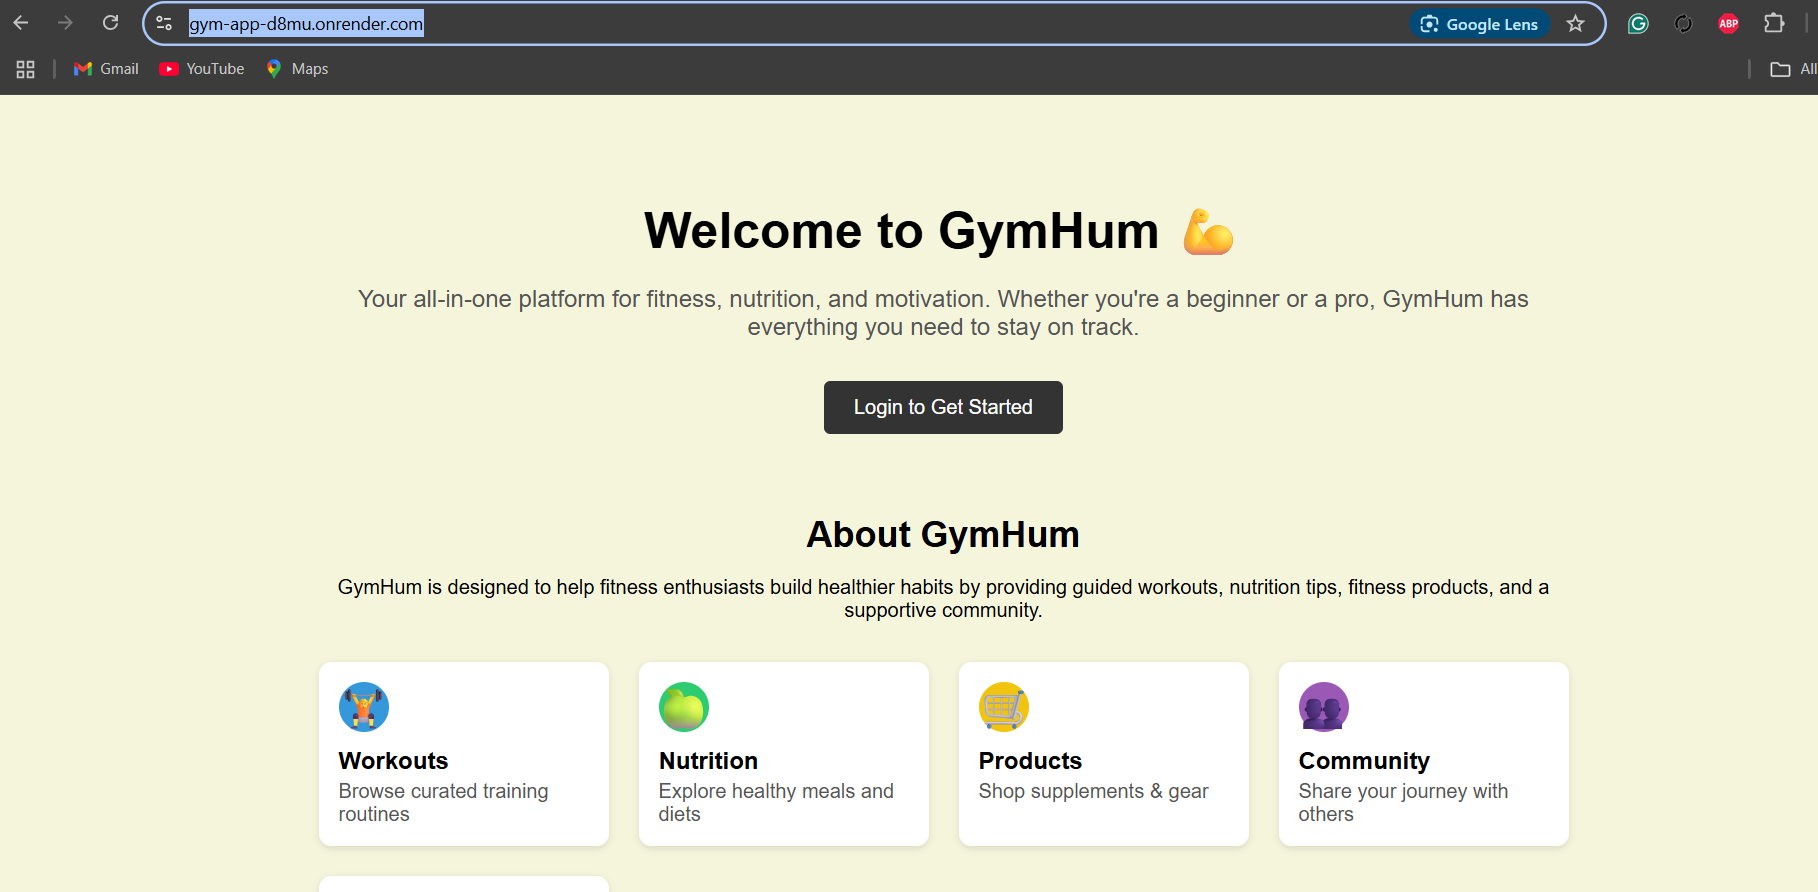Screen dimensions: 1818x892
Task: Click the Community people icon
Action: tap(1324, 707)
